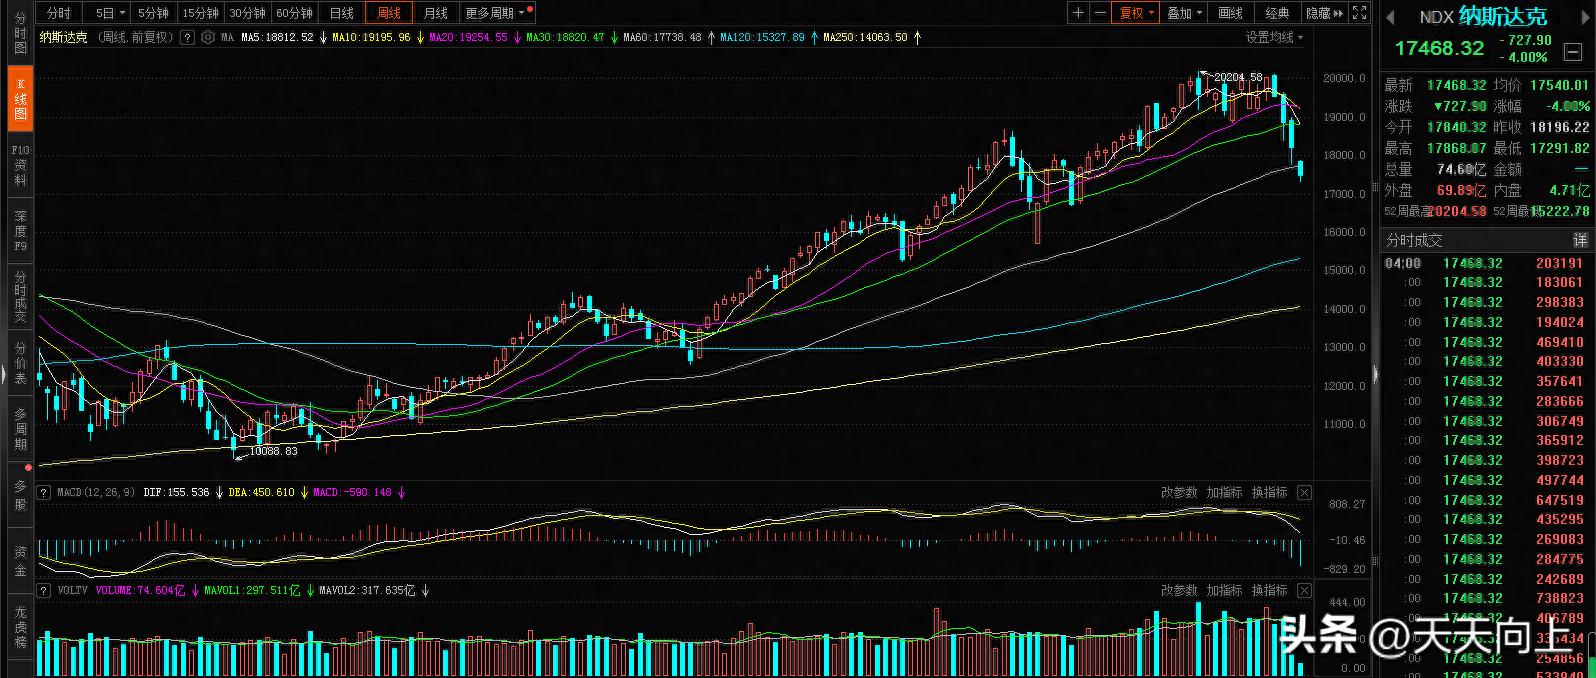The width and height of the screenshot is (1596, 678).
Task: Click help icon next to 纳斯达克 title
Action: click(x=187, y=37)
